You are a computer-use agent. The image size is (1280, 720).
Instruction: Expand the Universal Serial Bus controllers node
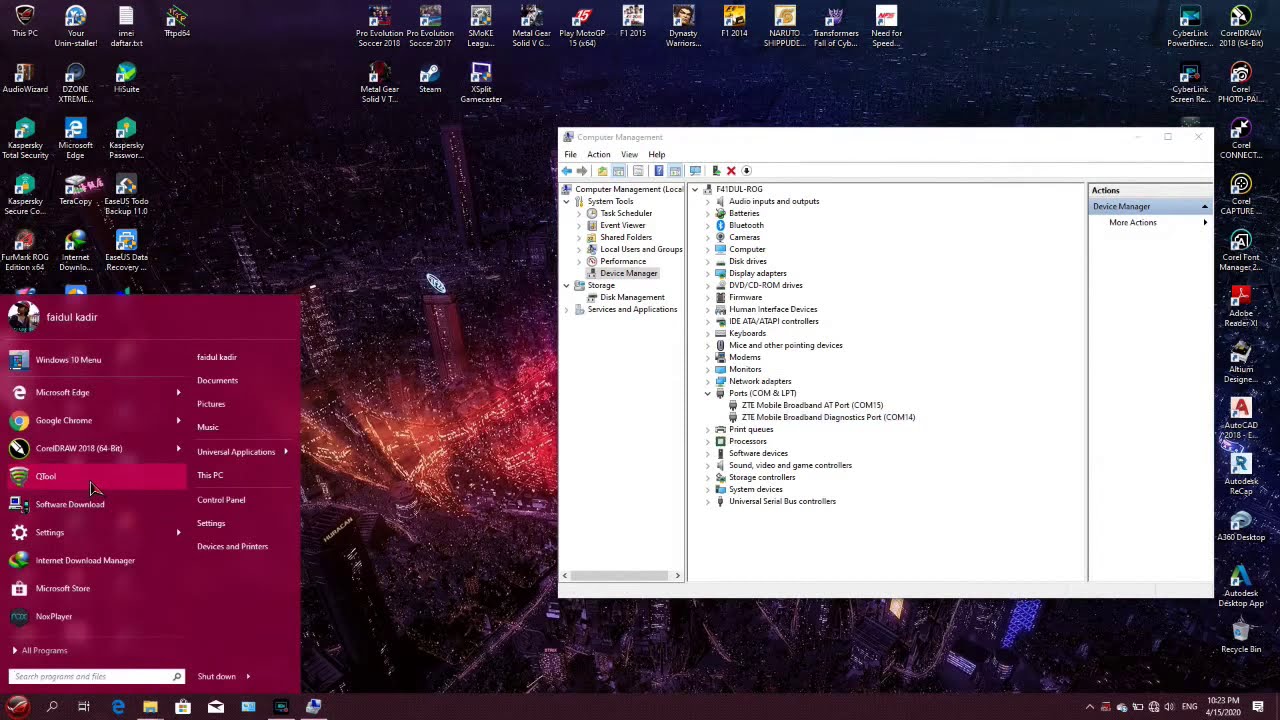pos(707,501)
